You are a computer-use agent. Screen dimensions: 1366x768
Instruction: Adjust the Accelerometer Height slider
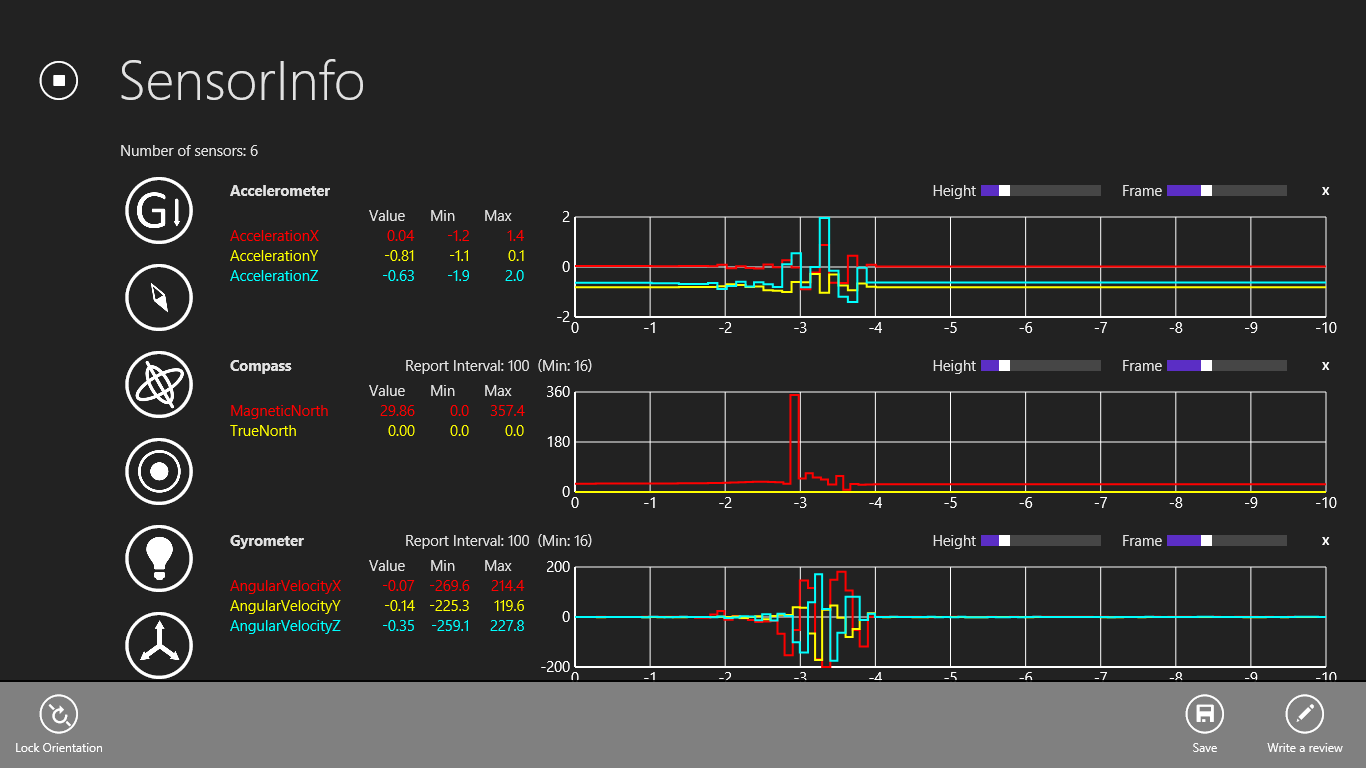1005,190
